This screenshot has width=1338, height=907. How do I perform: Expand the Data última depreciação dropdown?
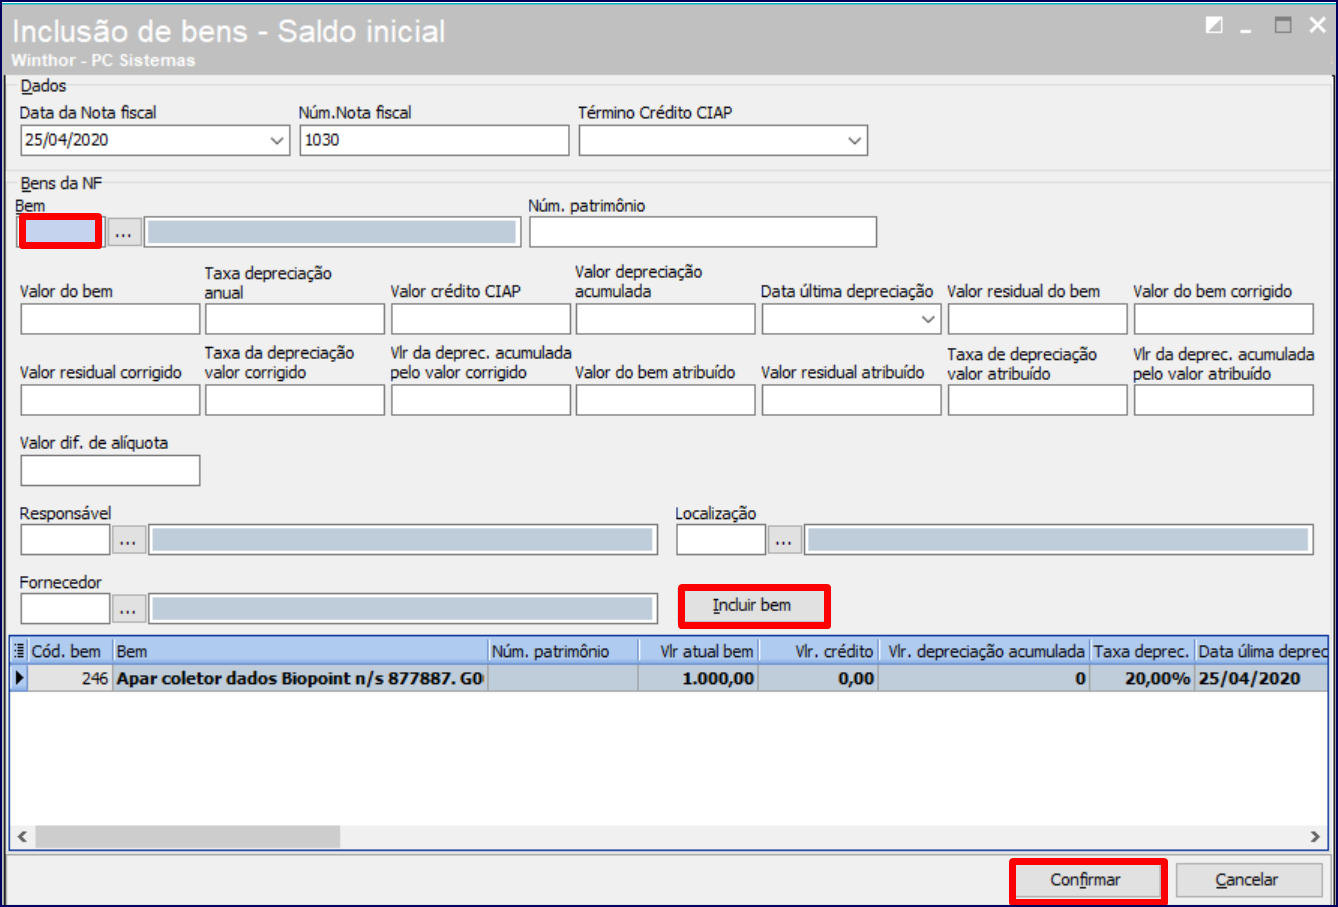pyautogui.click(x=928, y=319)
